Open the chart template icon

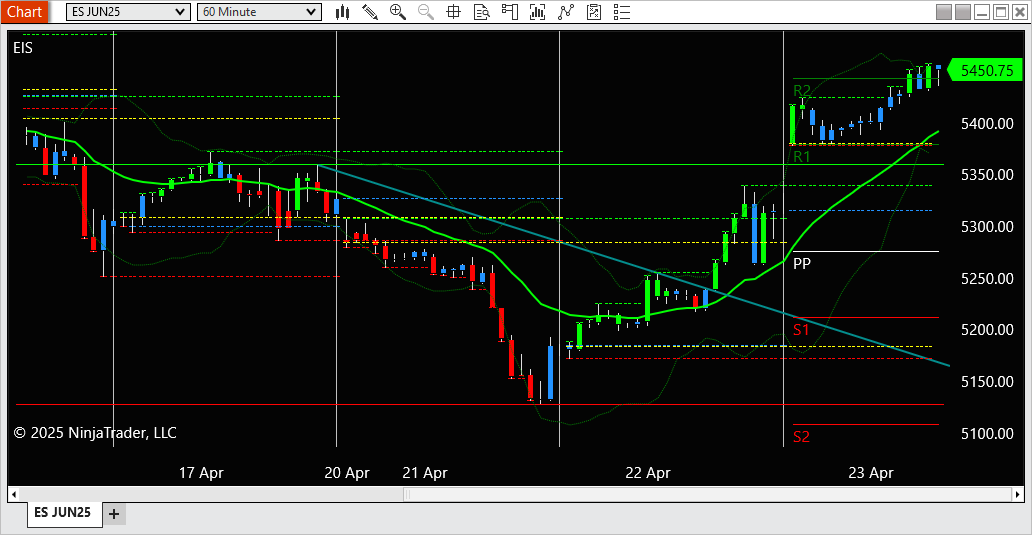pos(594,12)
